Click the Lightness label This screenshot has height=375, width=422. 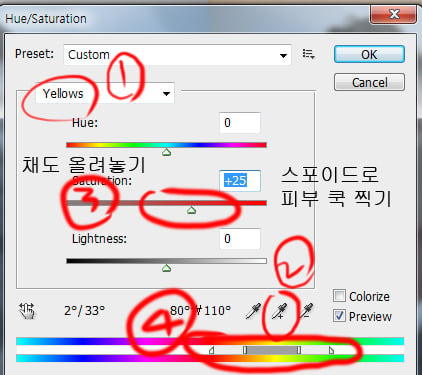99,239
